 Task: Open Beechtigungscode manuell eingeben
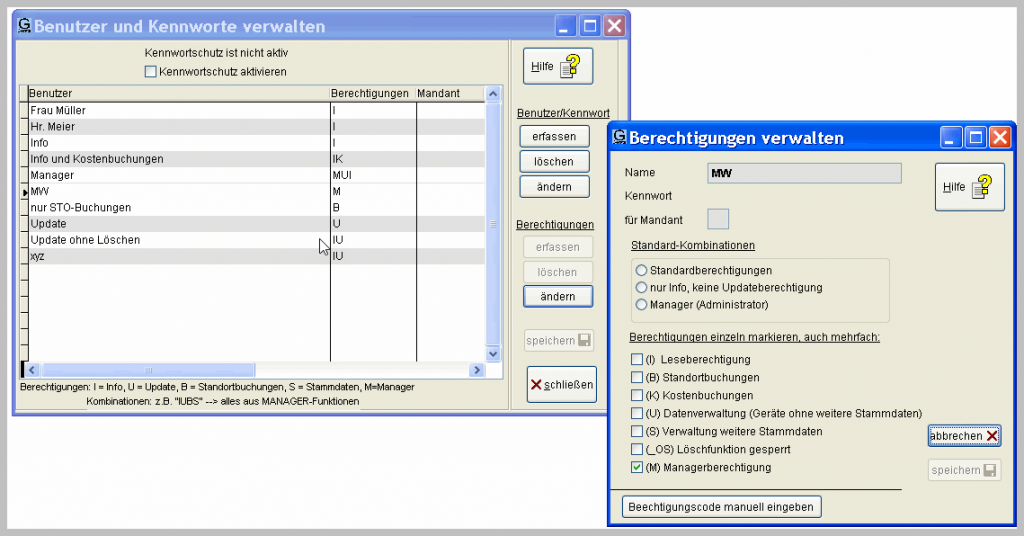(722, 507)
